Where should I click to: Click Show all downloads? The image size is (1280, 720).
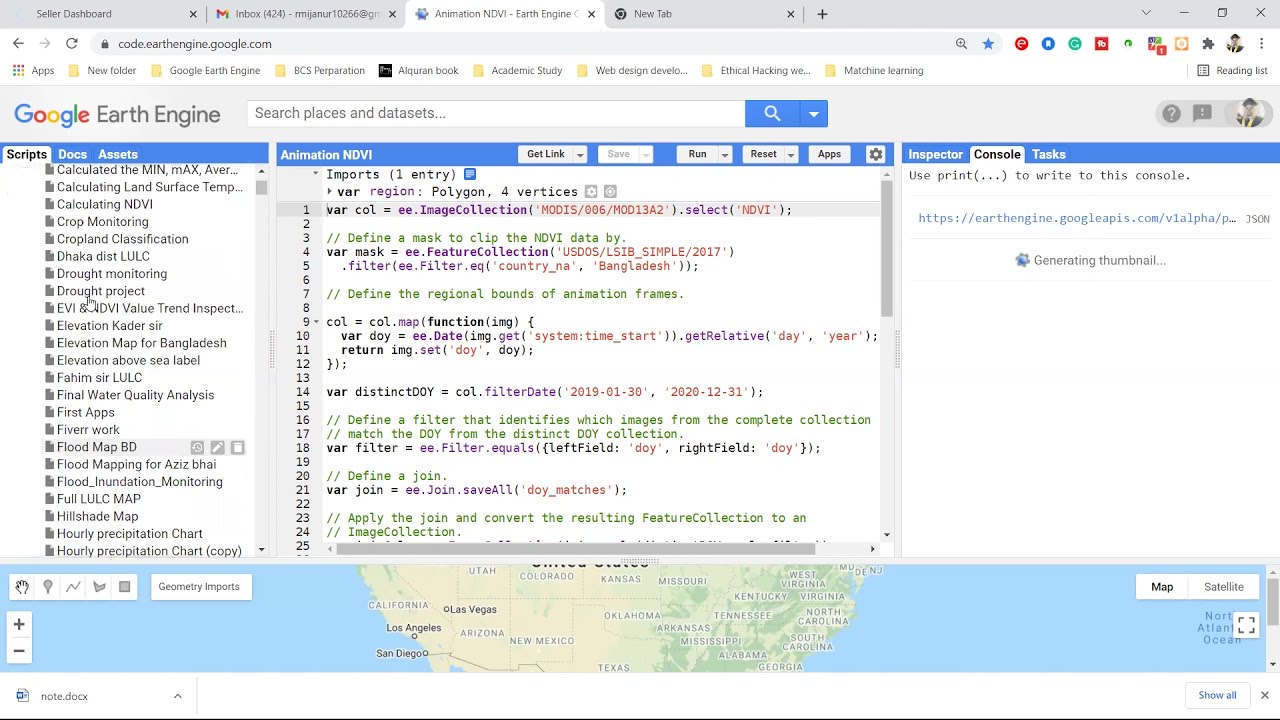pyautogui.click(x=1217, y=696)
